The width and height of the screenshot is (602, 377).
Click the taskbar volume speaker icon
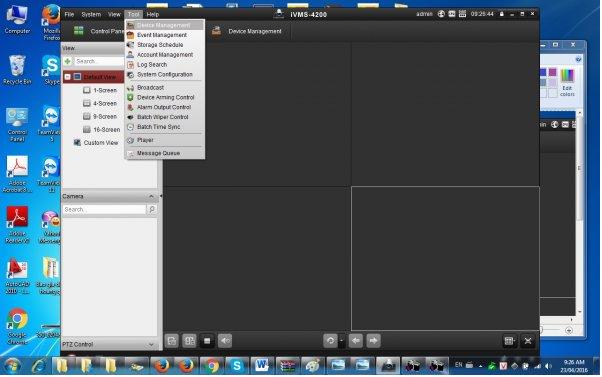click(x=548, y=366)
